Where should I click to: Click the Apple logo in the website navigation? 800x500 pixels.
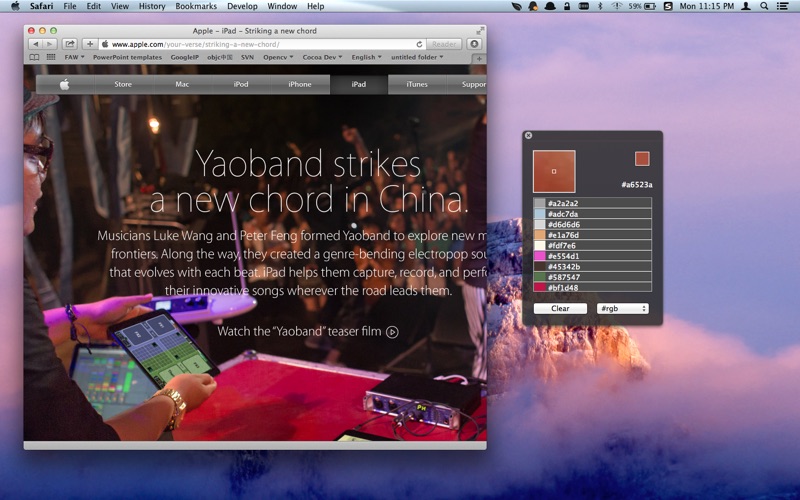(65, 84)
